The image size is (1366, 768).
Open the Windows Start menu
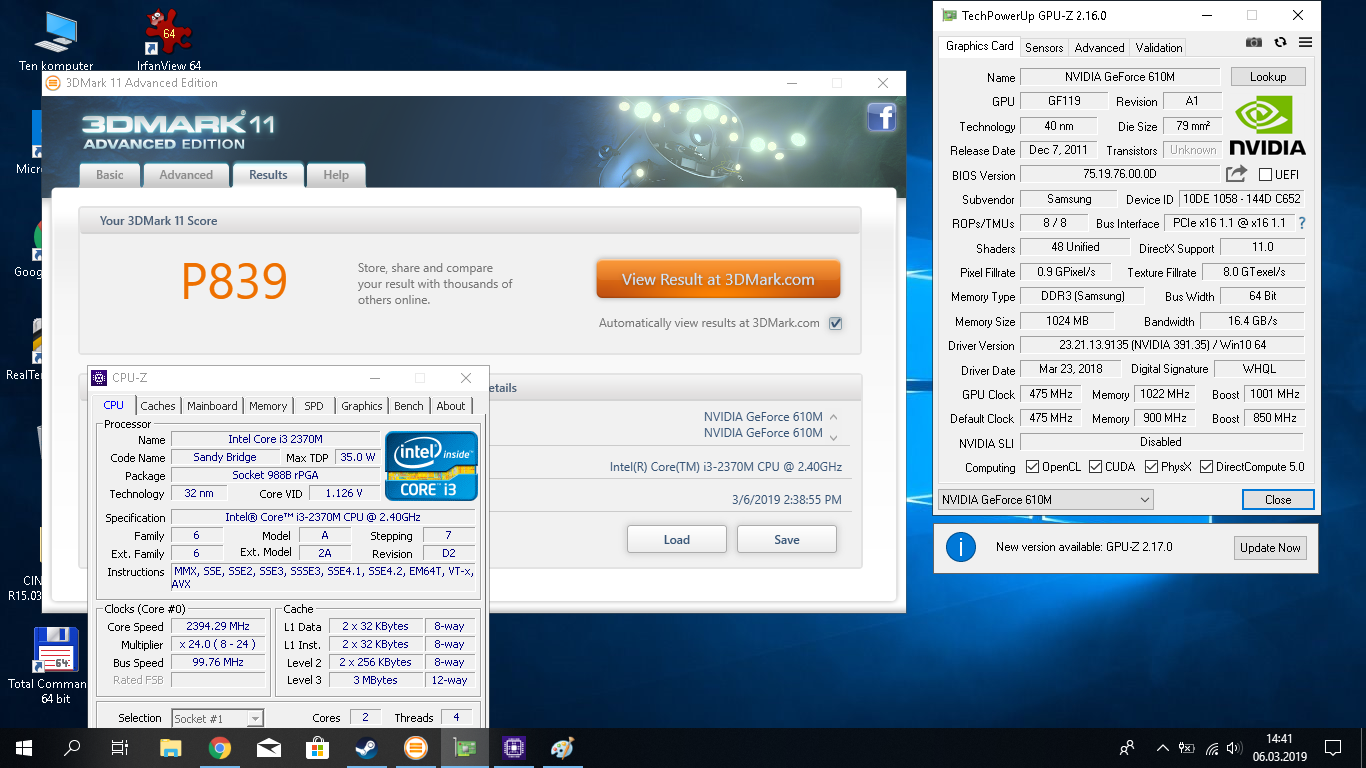point(24,748)
